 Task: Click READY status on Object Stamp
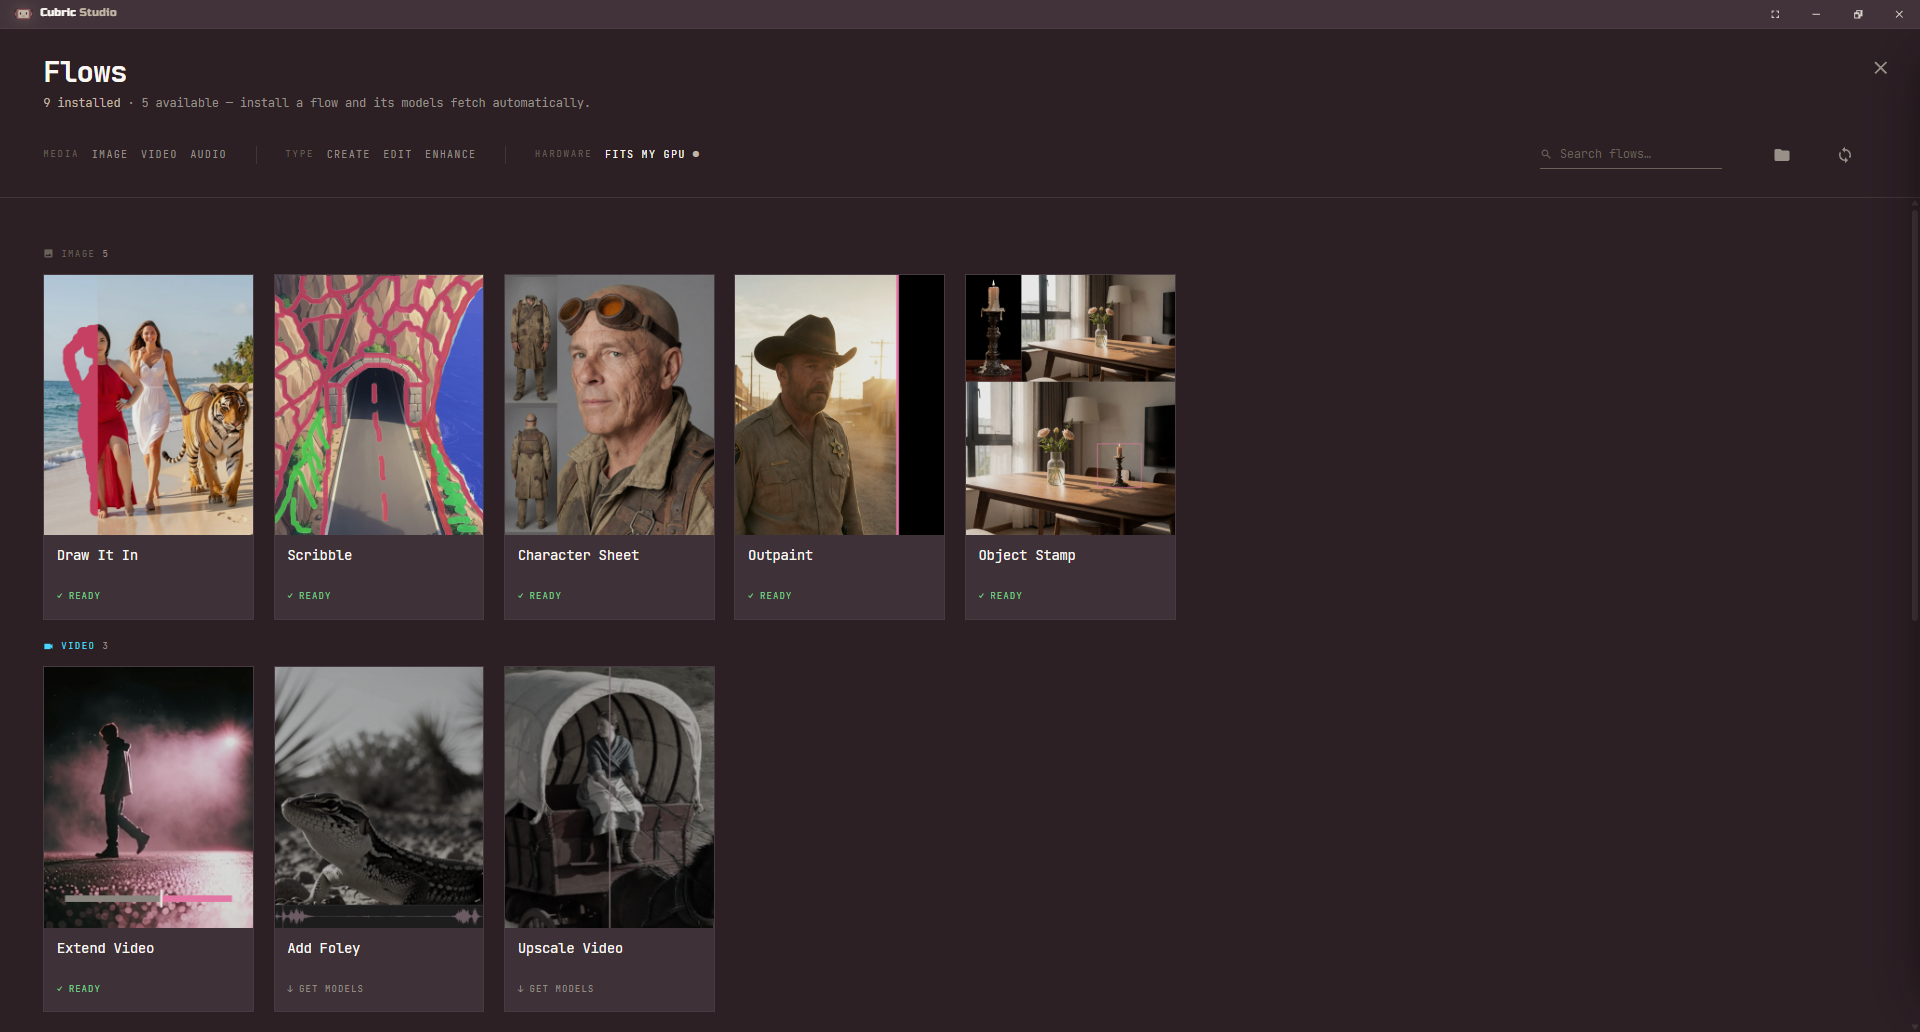[x=1000, y=596]
